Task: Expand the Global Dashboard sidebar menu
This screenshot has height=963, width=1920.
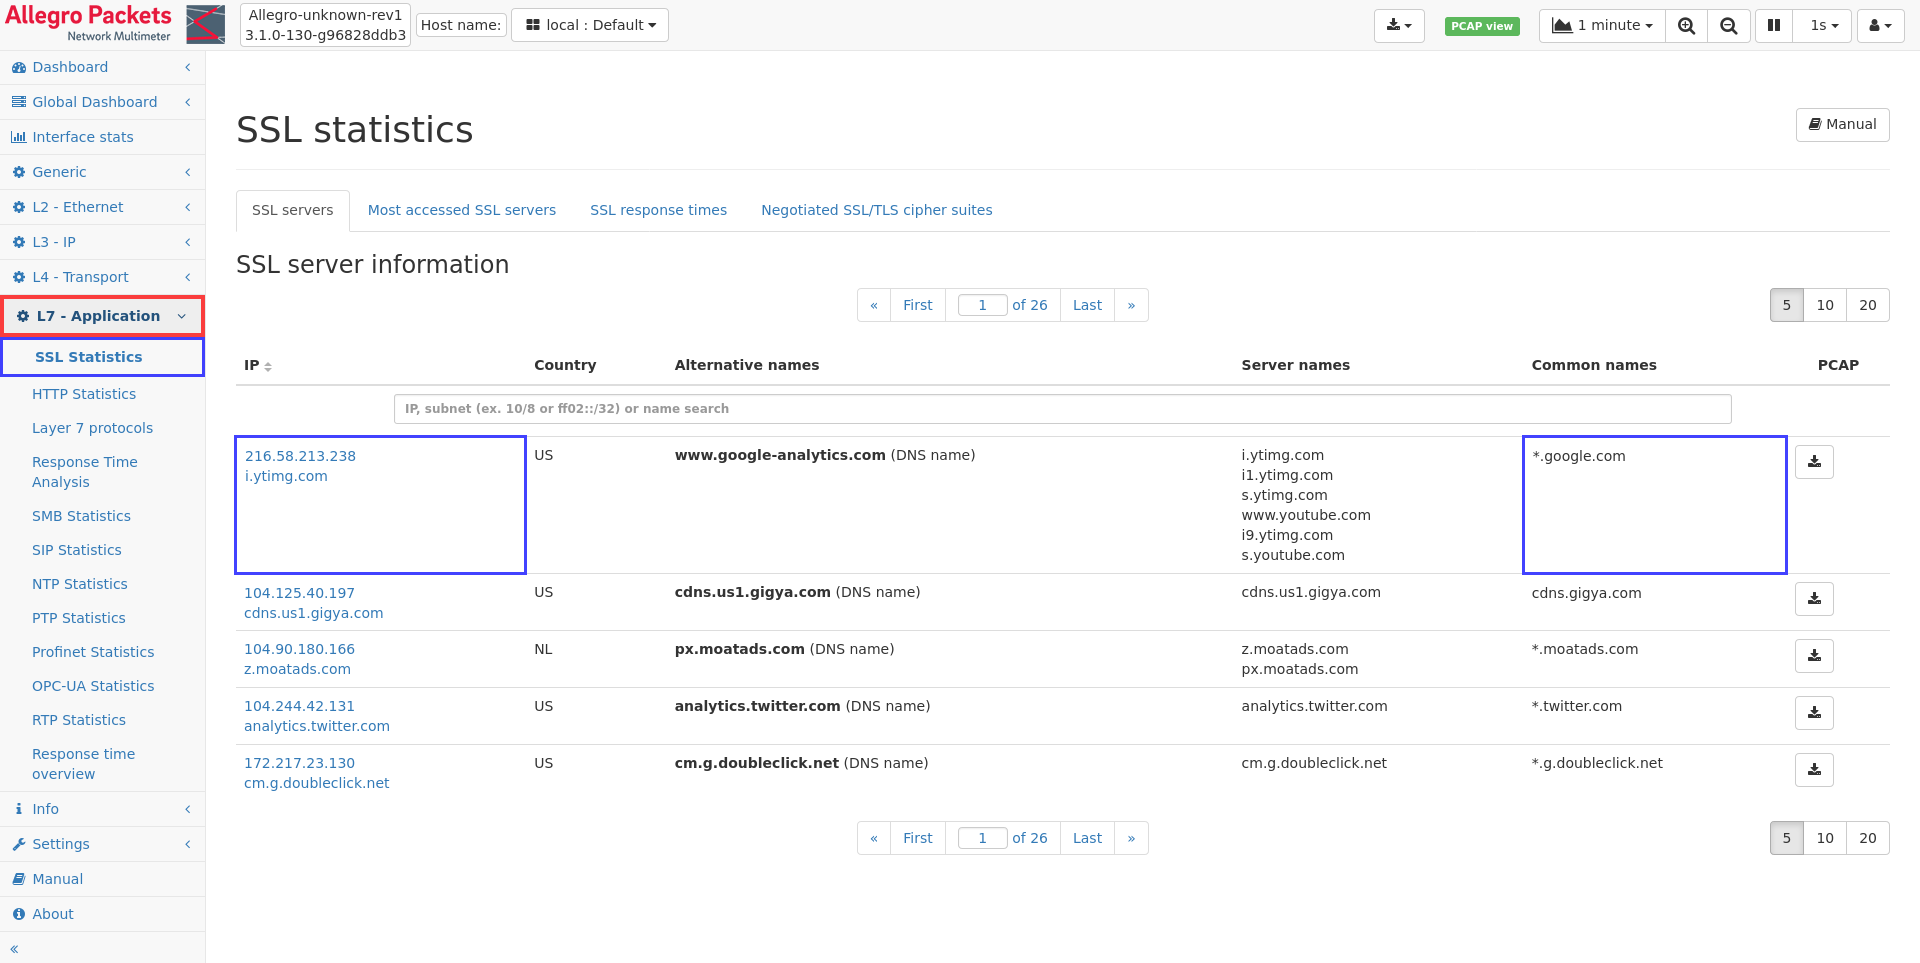Action: 102,102
